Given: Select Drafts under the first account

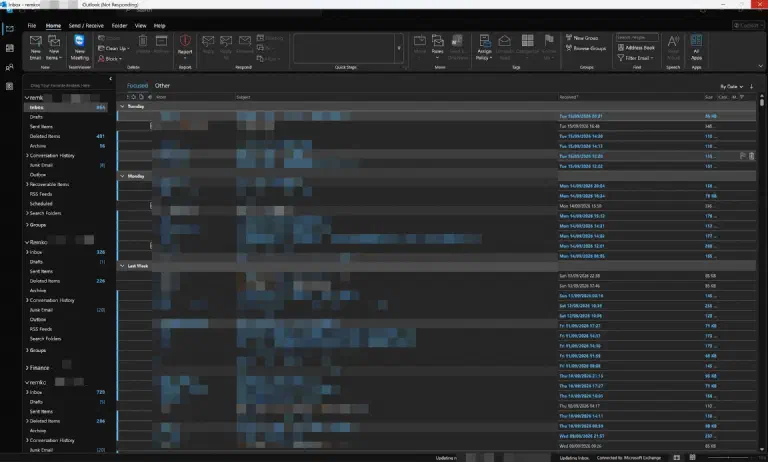Looking at the screenshot, I should [x=36, y=117].
